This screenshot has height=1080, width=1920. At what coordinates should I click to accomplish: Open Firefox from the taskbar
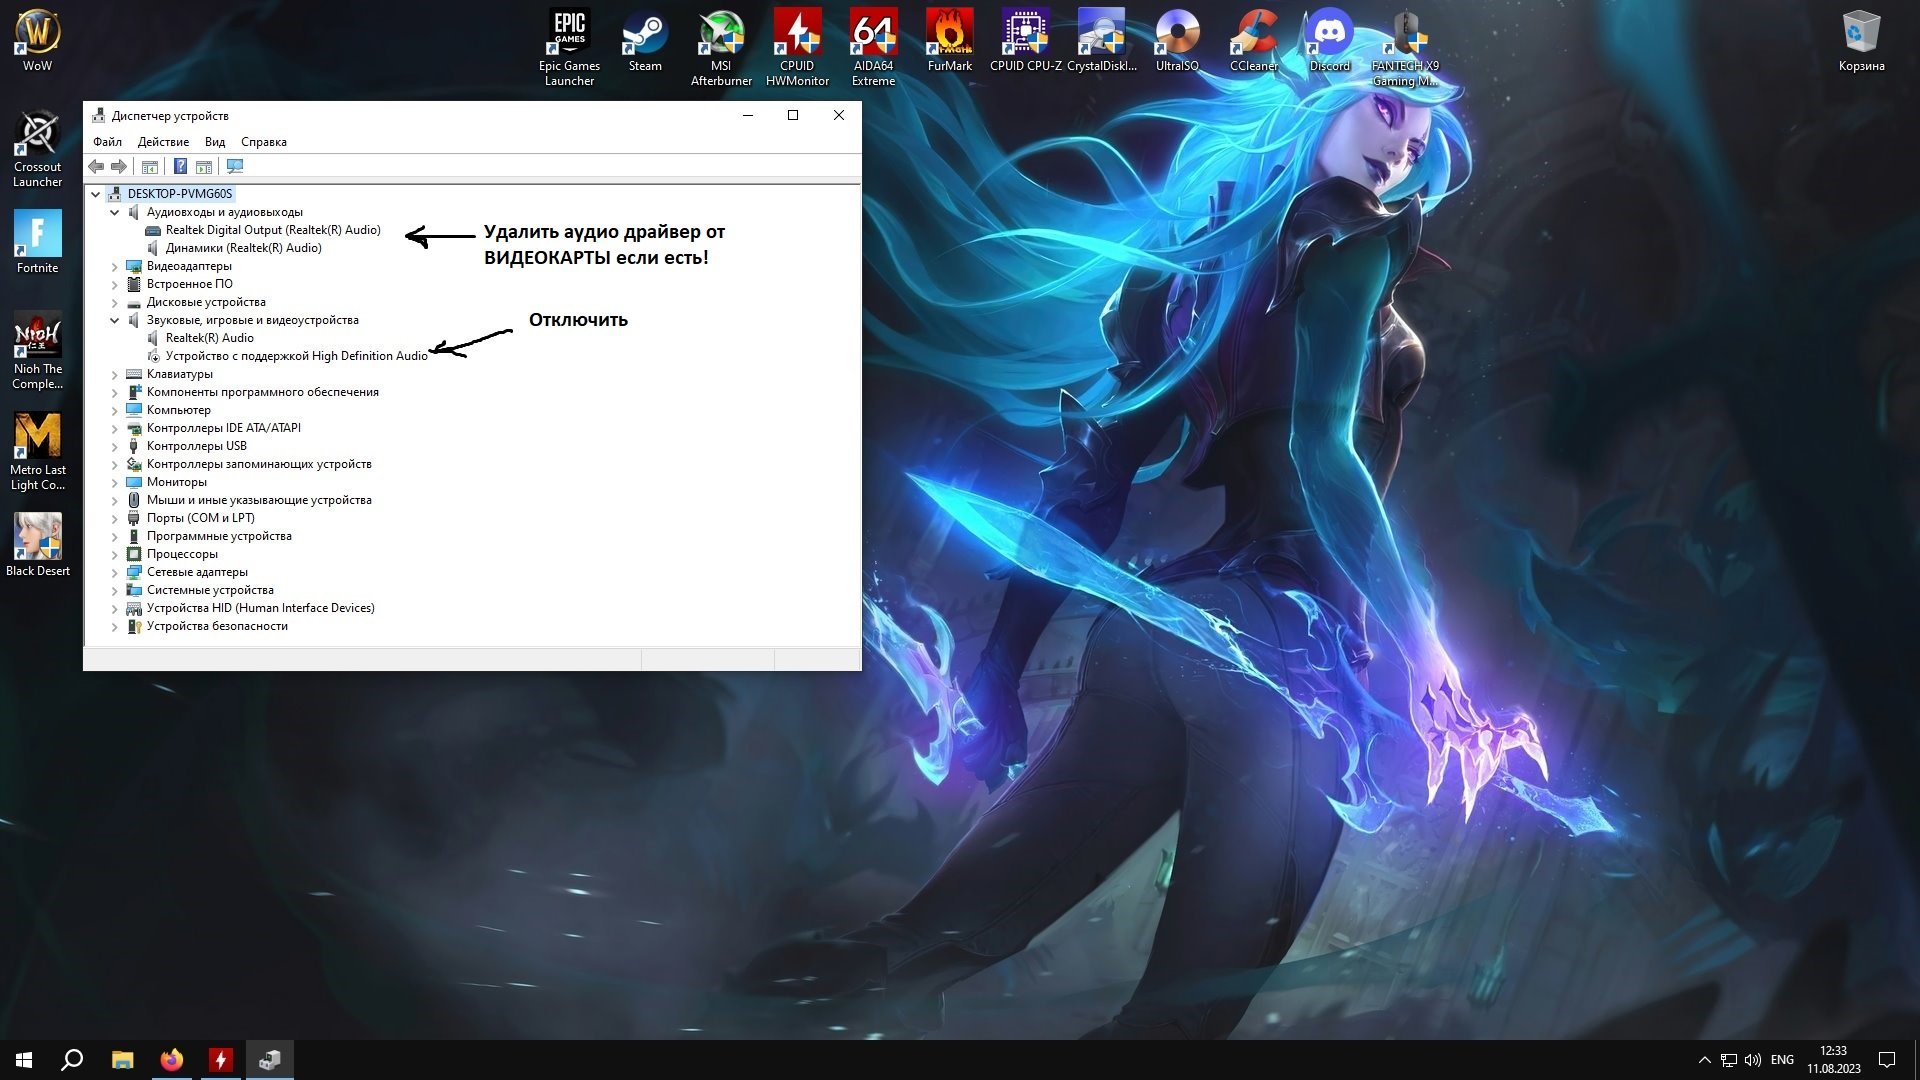[172, 1060]
